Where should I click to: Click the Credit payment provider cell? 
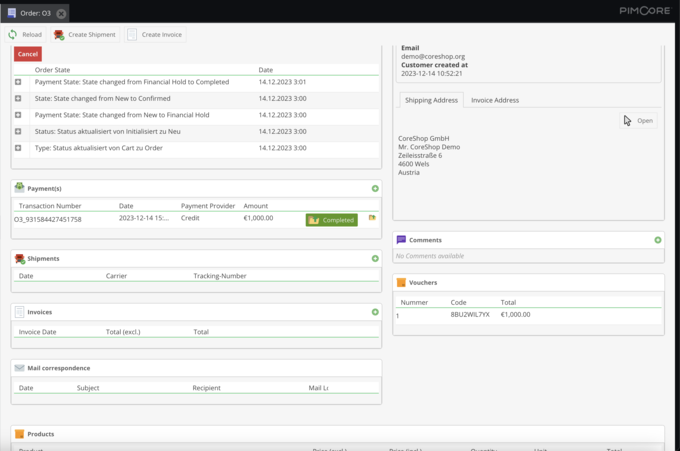point(190,218)
